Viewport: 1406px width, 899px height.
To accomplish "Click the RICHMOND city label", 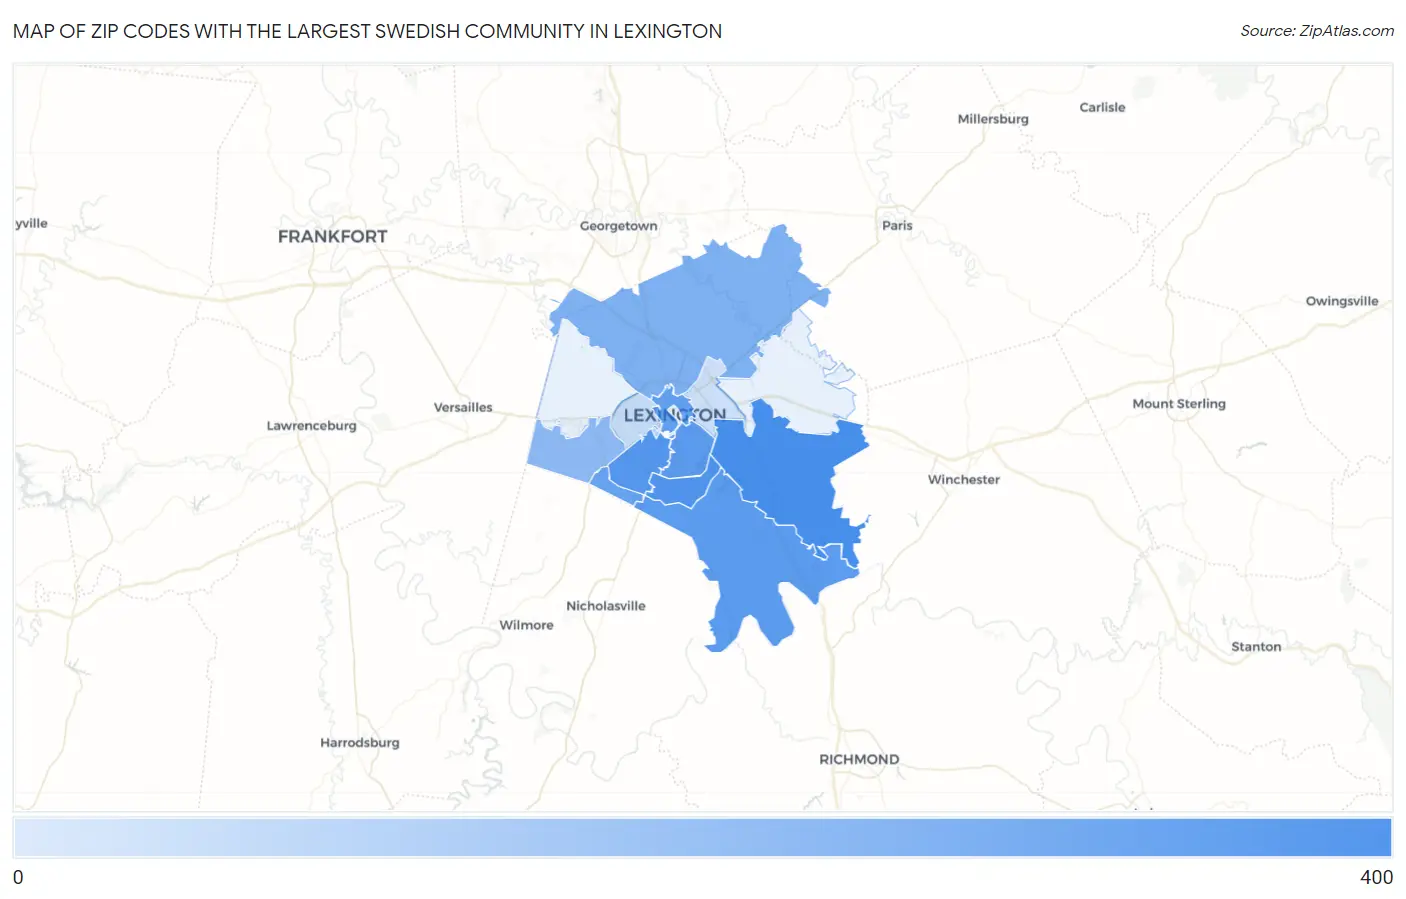I will tap(859, 759).
